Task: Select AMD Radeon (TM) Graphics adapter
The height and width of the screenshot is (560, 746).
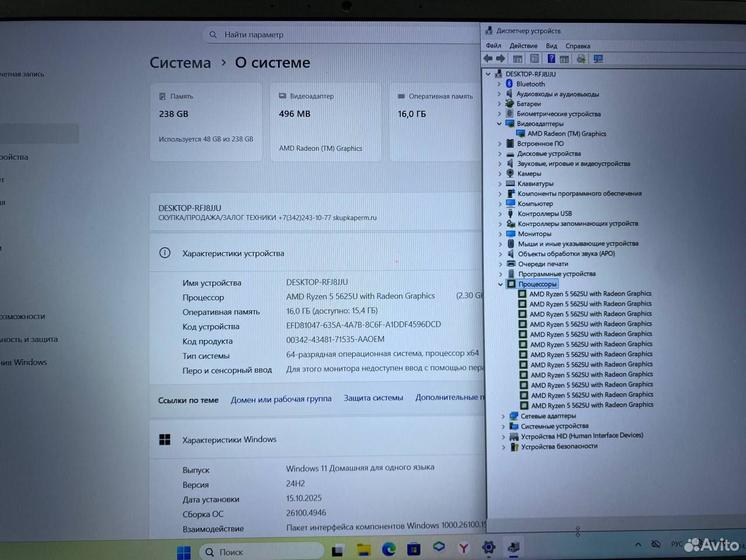Action: tap(566, 133)
